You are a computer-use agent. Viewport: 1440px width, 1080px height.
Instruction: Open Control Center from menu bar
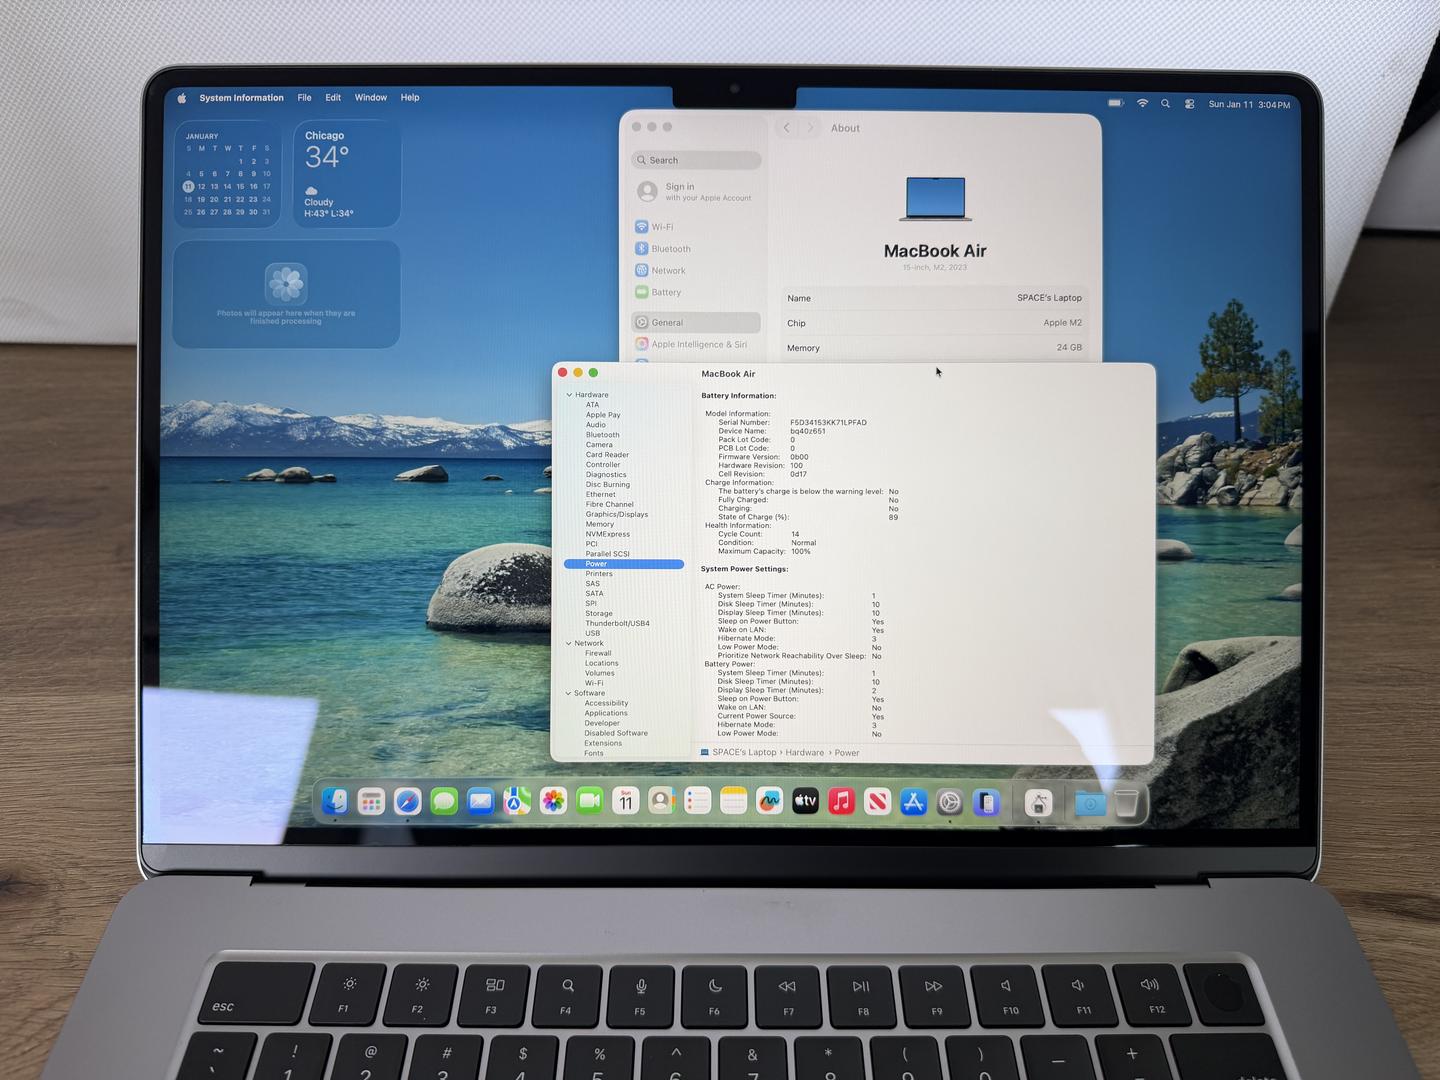(x=1189, y=104)
